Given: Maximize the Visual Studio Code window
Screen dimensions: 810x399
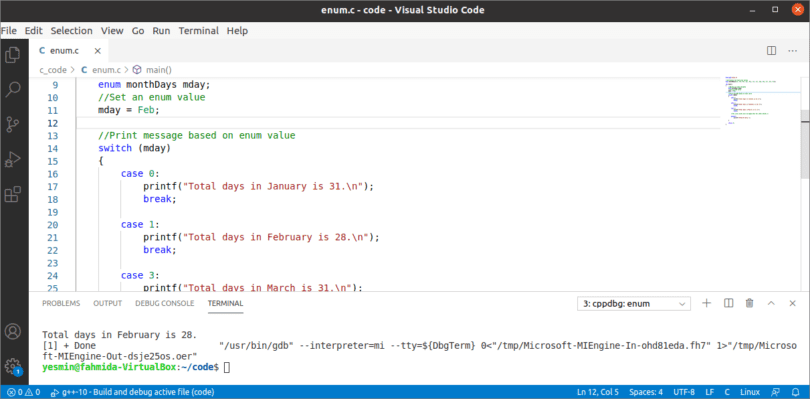Looking at the screenshot, I should pos(775,9).
